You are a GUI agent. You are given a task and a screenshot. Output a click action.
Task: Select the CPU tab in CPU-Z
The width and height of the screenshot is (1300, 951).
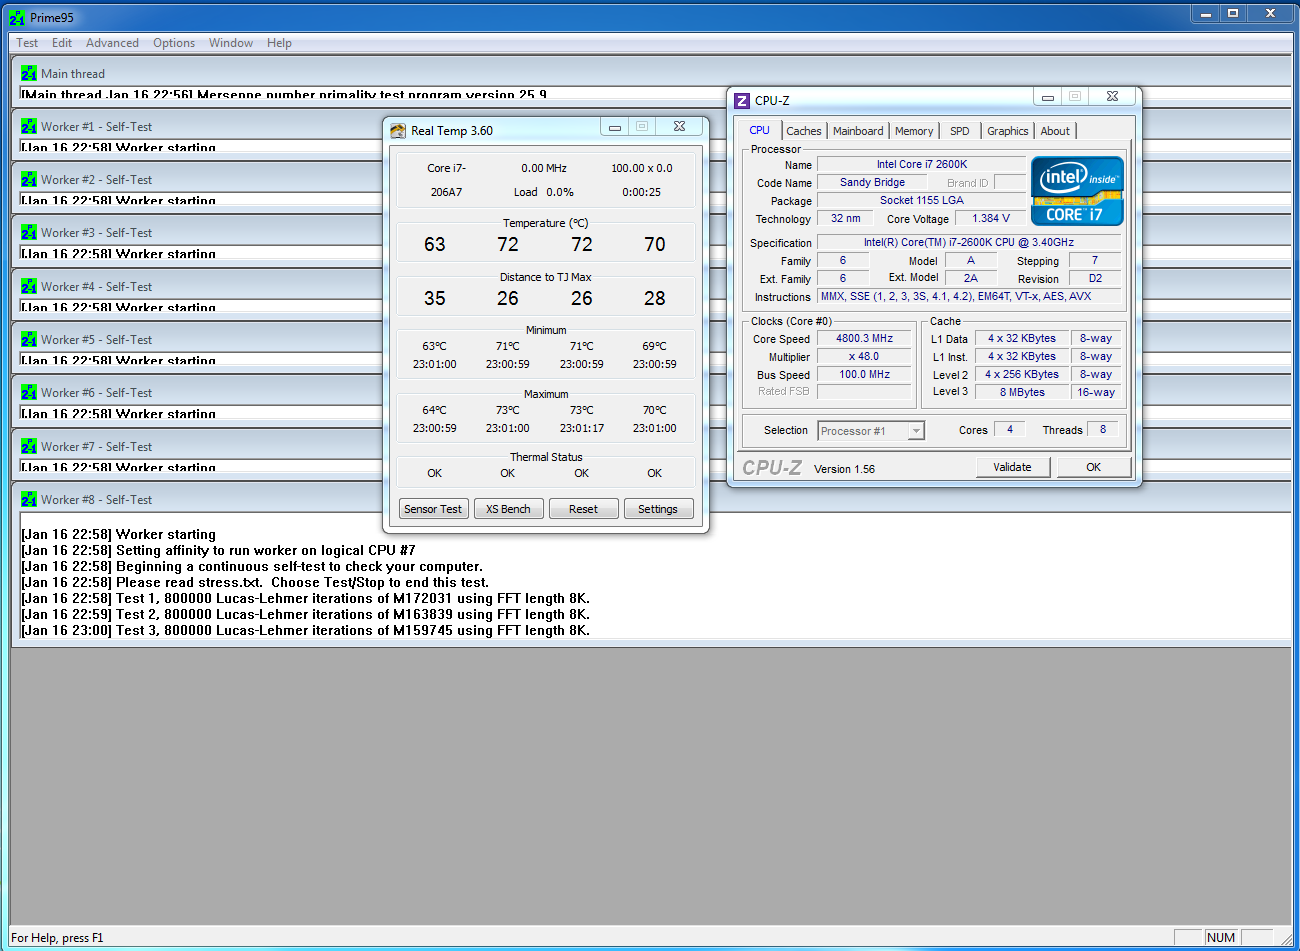760,130
